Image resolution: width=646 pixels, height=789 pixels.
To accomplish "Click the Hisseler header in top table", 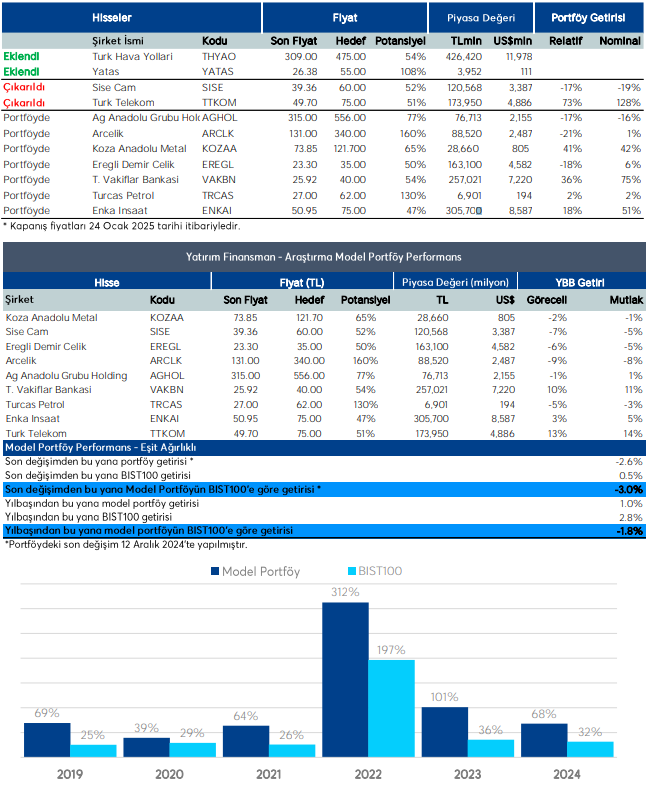I will (x=111, y=18).
